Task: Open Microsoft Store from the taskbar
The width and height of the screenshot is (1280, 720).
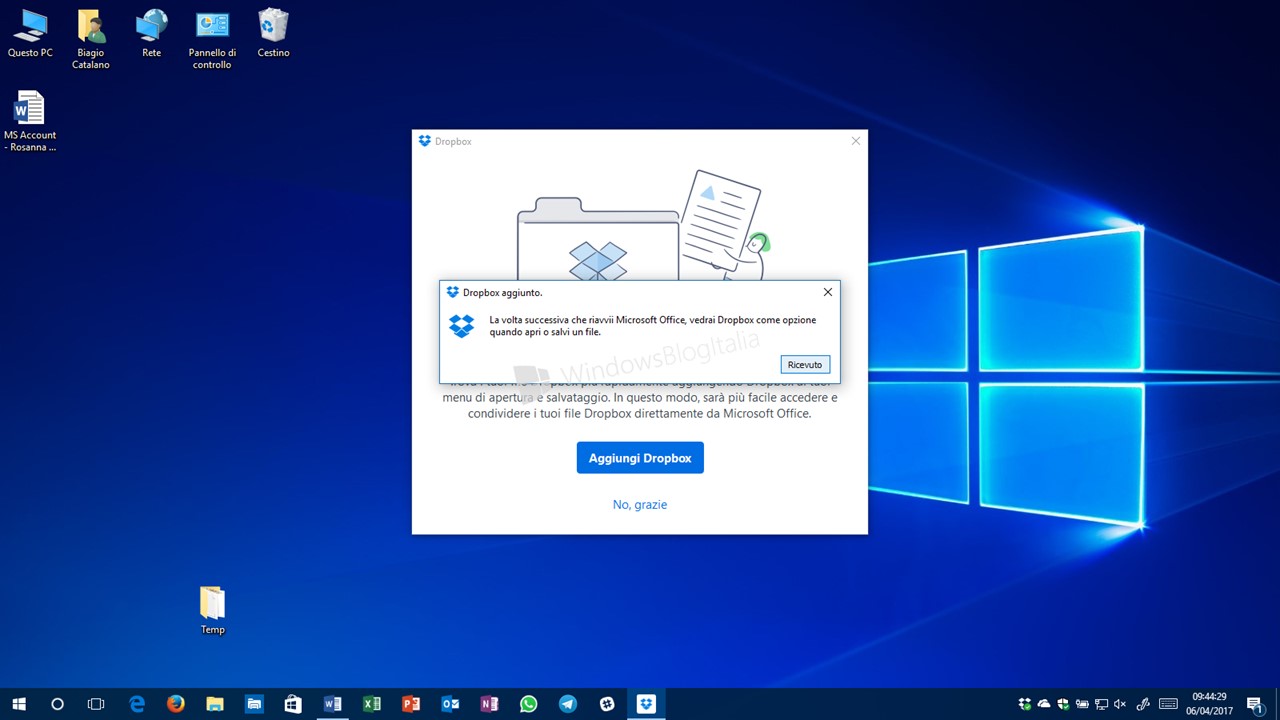Action: pos(293,704)
